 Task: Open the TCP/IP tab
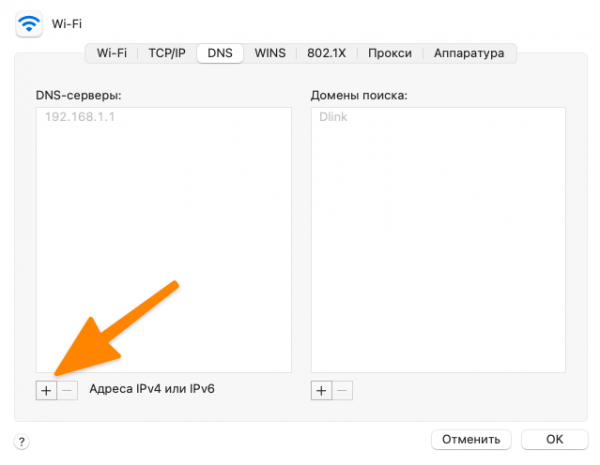pos(167,53)
